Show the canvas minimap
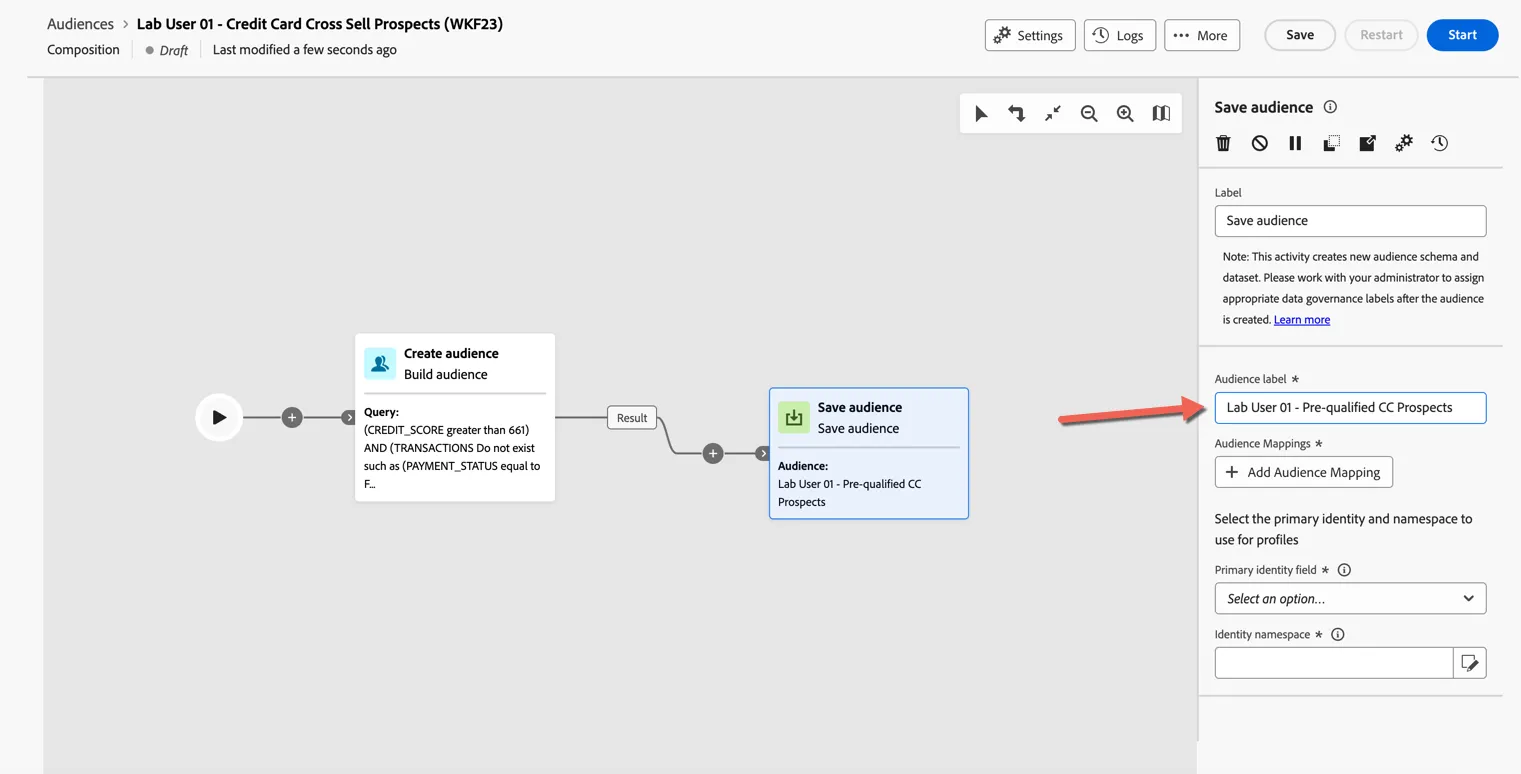The image size is (1521, 774). (x=1161, y=114)
